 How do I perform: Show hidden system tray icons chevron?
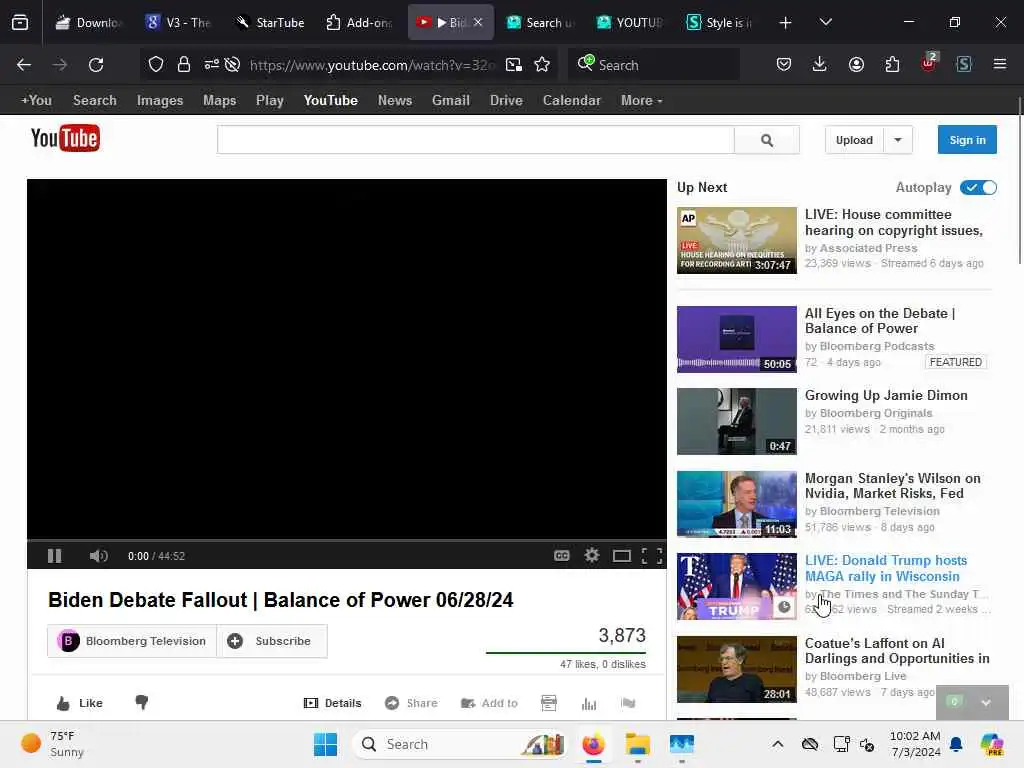pyautogui.click(x=778, y=744)
